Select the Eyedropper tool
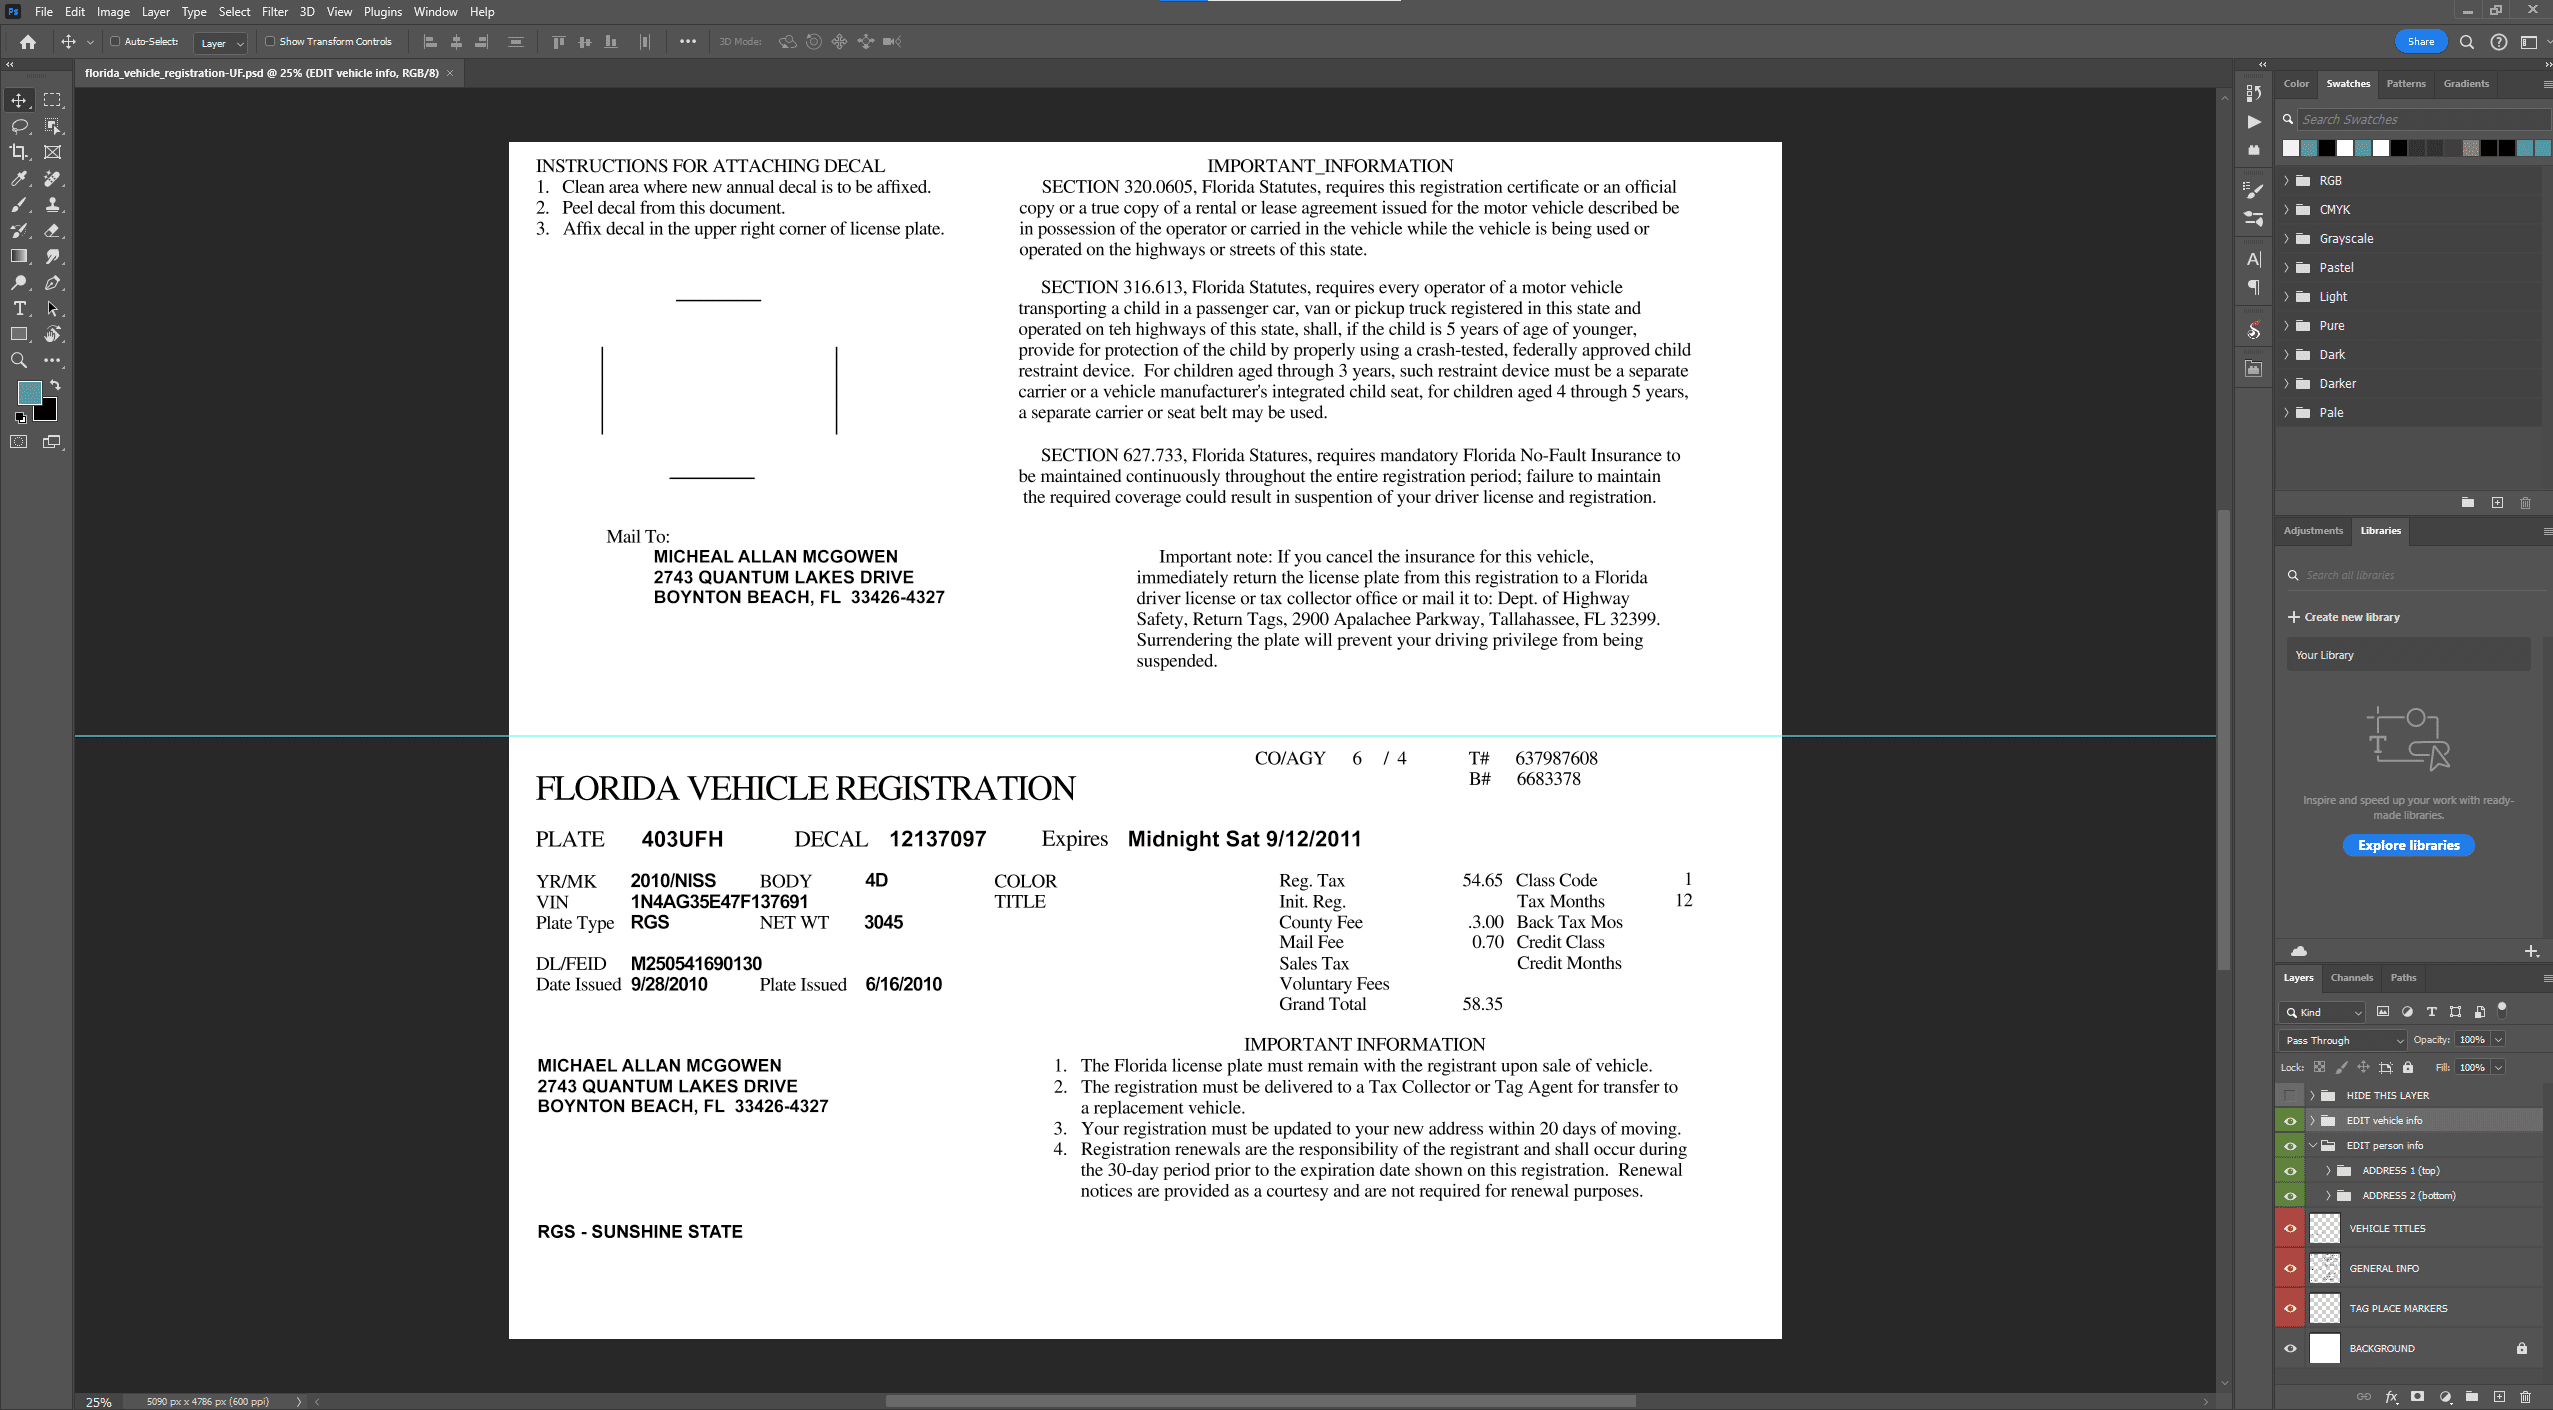The height and width of the screenshot is (1410, 2553). click(19, 179)
